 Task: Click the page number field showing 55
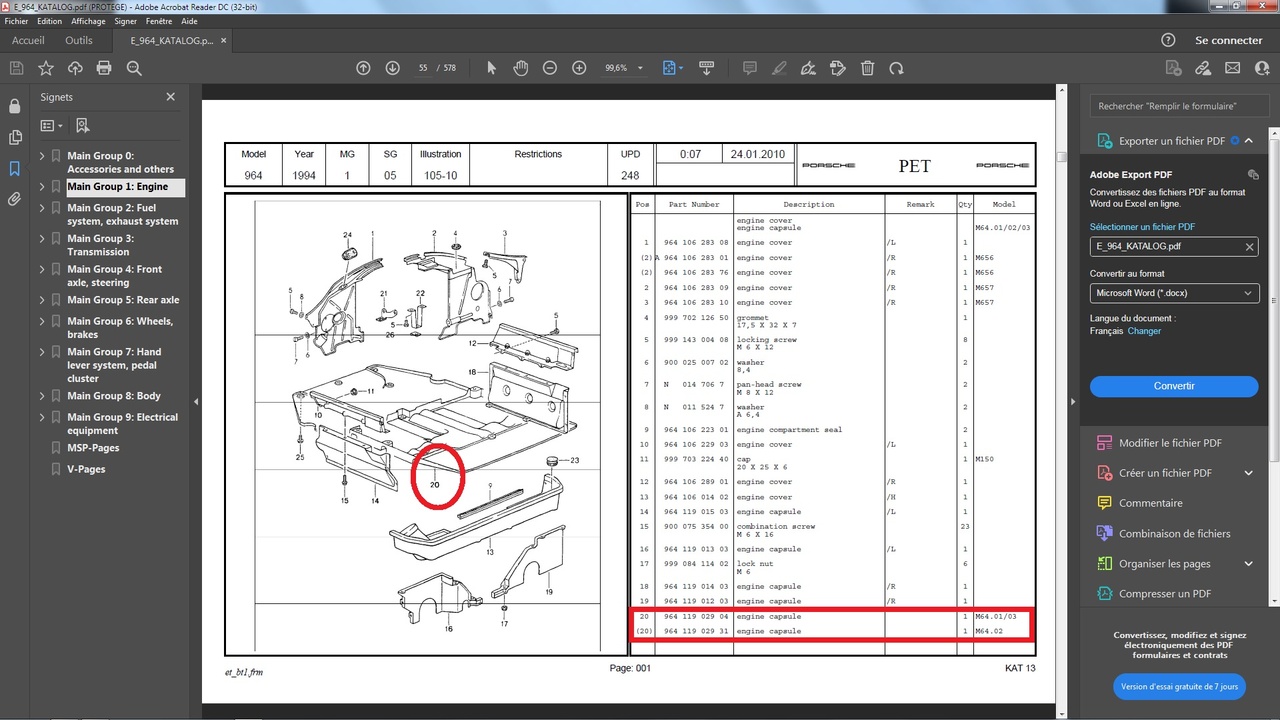click(x=423, y=68)
